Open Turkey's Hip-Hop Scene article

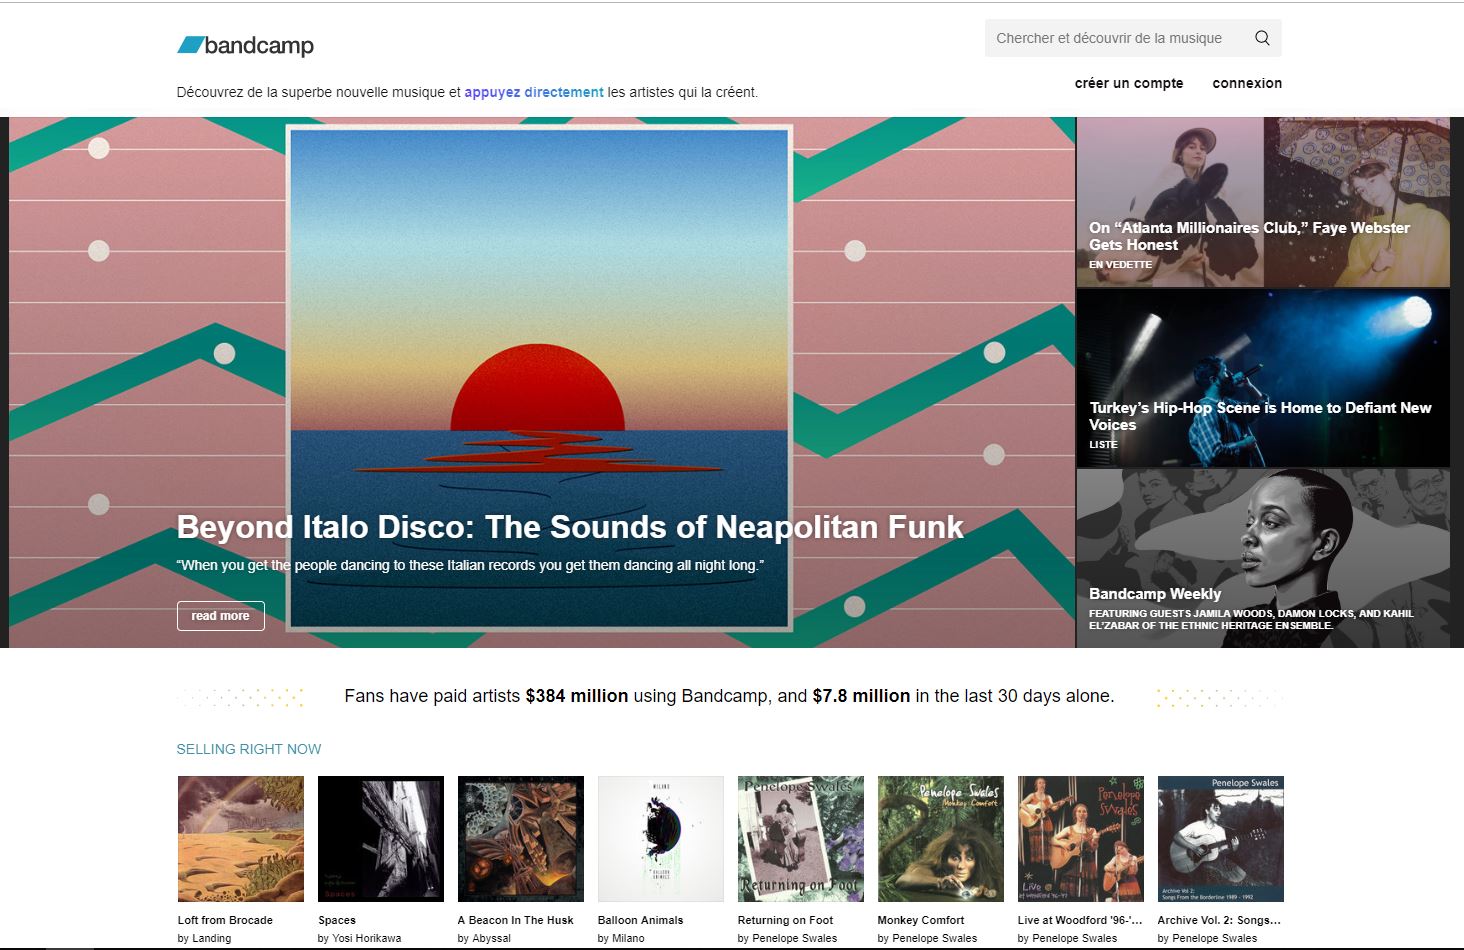point(1263,378)
